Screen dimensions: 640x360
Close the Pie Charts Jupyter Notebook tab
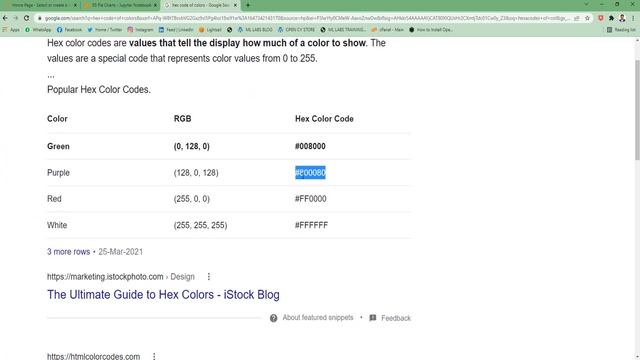[x=155, y=5]
